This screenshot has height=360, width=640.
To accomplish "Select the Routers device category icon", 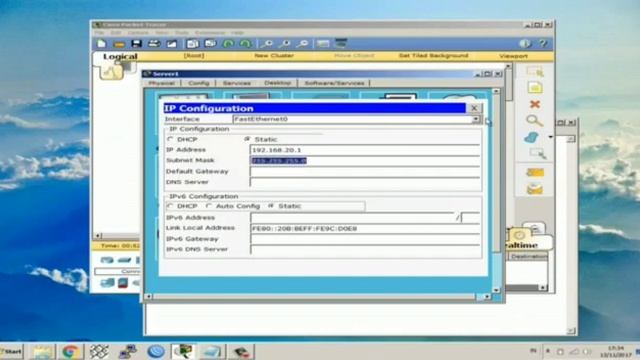I will 107,260.
